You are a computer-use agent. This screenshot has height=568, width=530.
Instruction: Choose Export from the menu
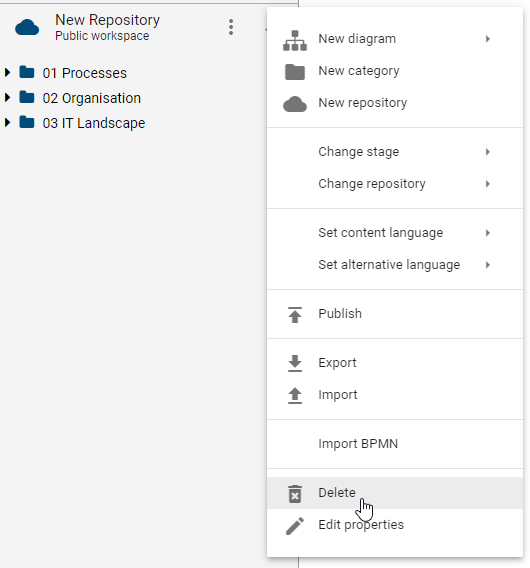click(395, 363)
